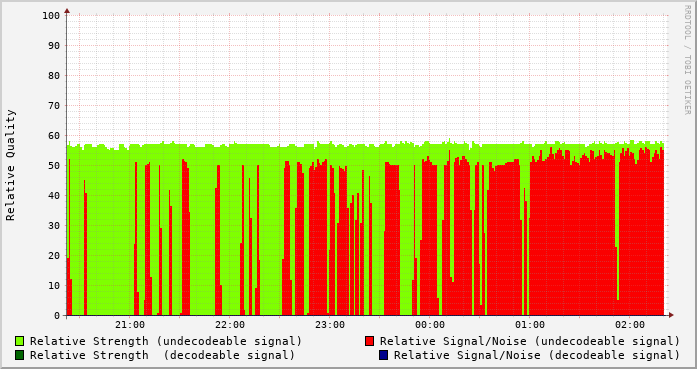Click the 01:00 time axis label
Screen dimensions: 697x369
pos(530,325)
